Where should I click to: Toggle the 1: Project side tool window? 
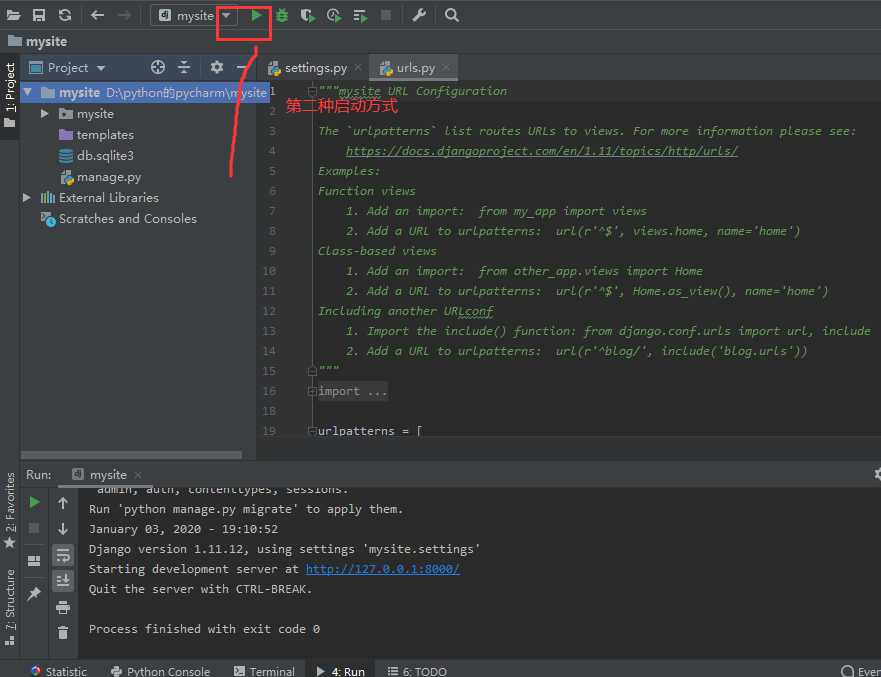point(10,94)
